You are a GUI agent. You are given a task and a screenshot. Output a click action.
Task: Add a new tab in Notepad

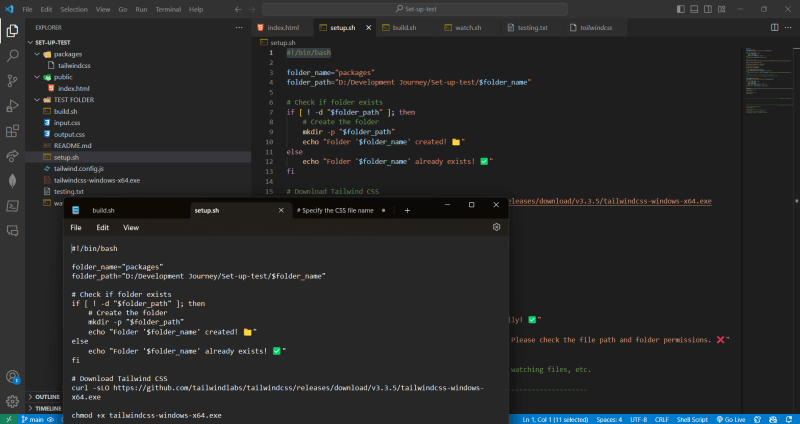click(407, 210)
